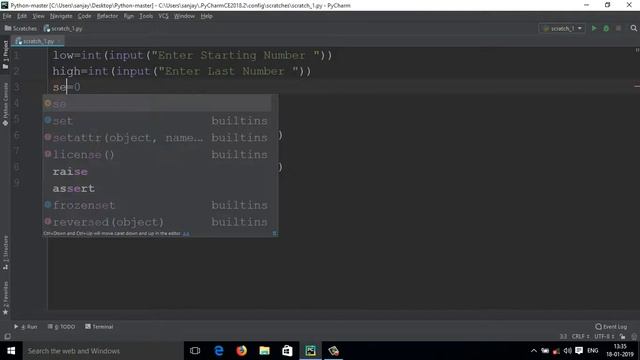Image resolution: width=640 pixels, height=360 pixels.
Task: Open the Run menu
Action: [129, 16]
